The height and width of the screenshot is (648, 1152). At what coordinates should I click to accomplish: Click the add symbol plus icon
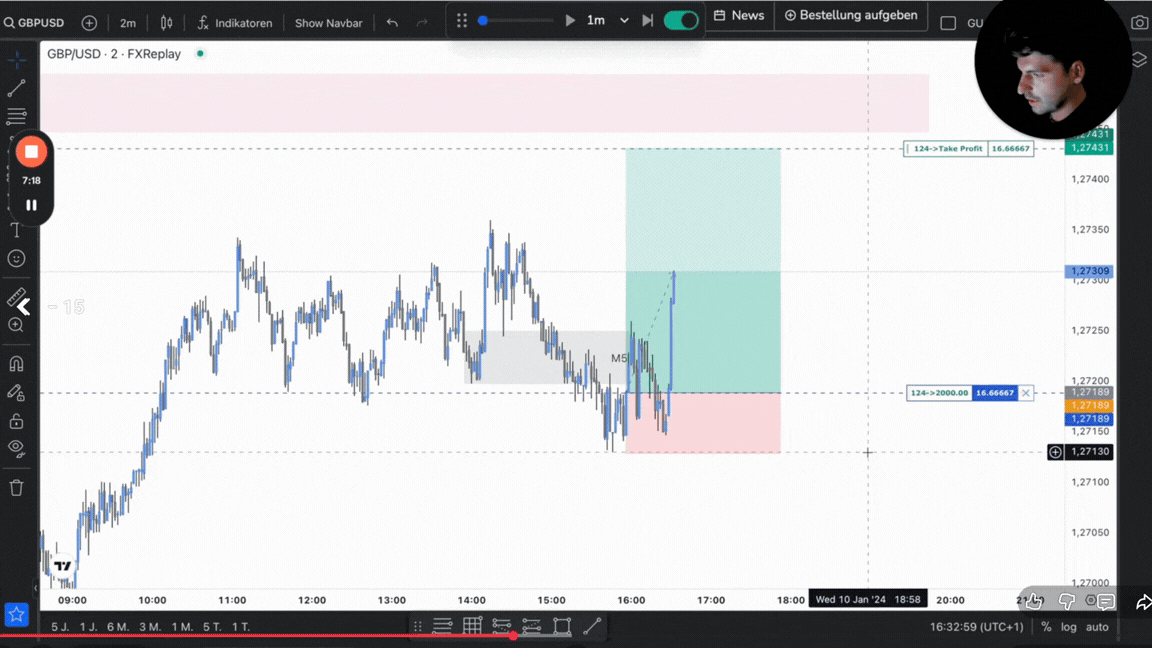89,22
